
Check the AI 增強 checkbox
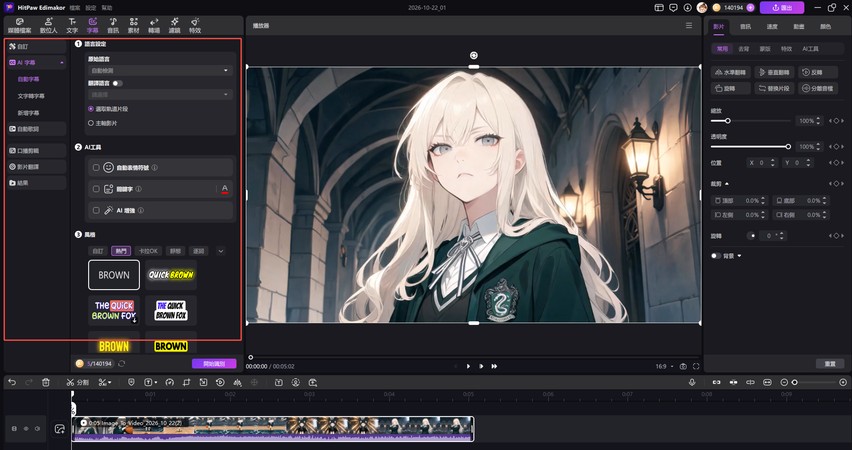96,210
